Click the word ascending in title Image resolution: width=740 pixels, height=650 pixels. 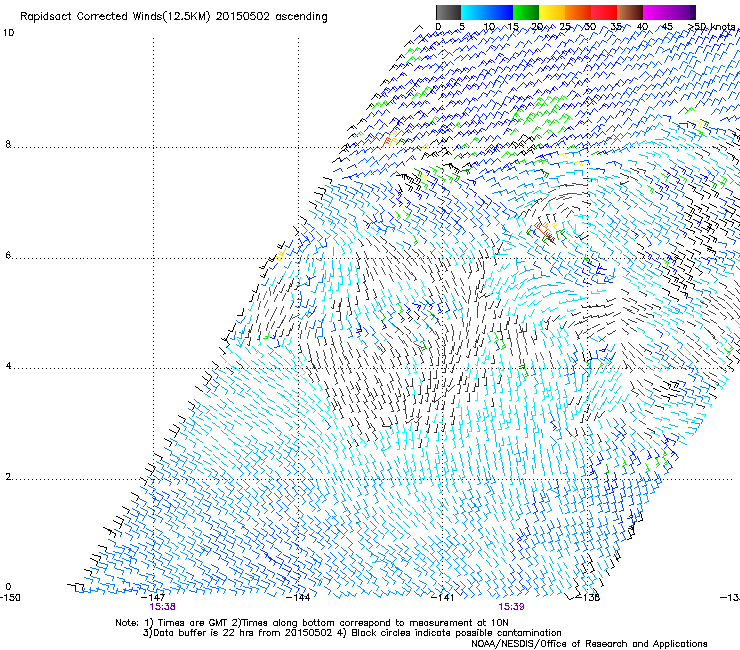[x=301, y=17]
